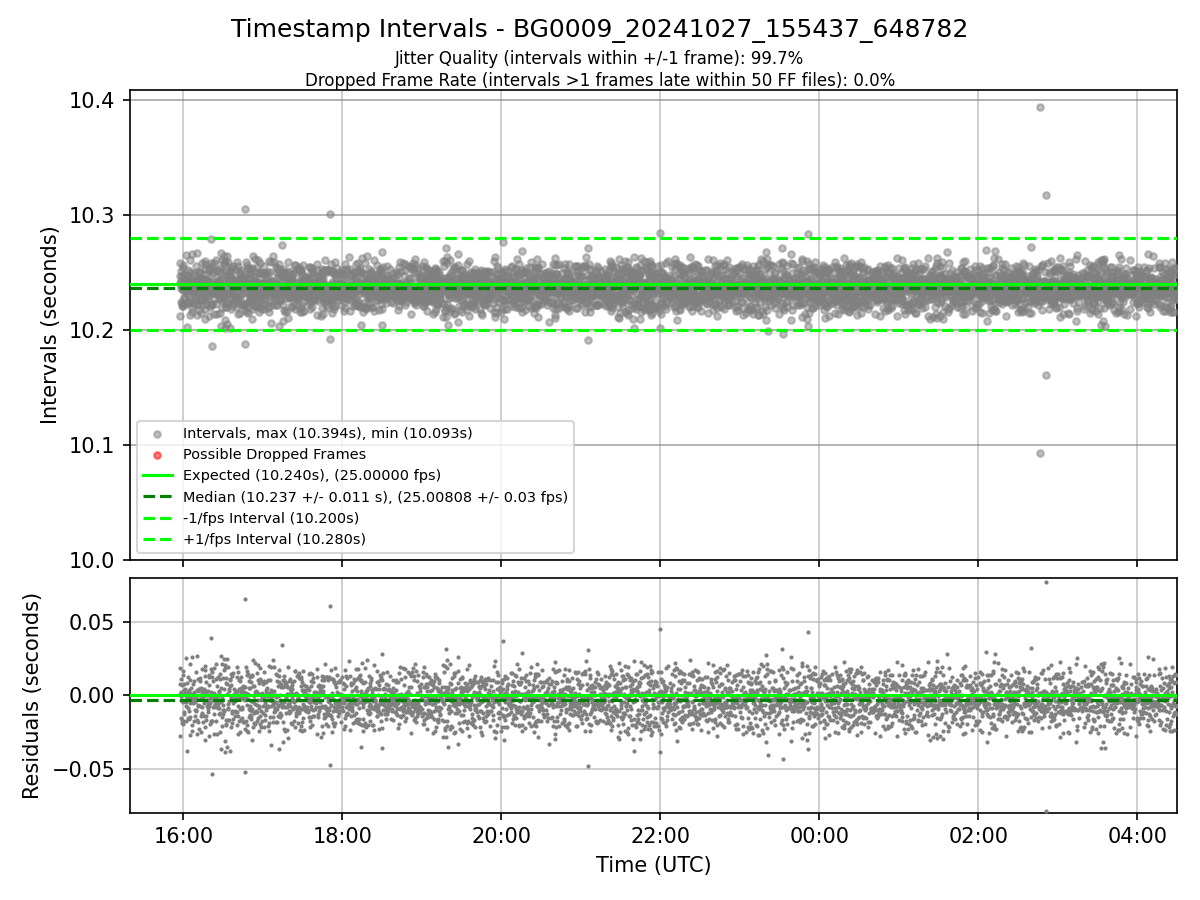Click the 16:00 x-axis tick label
1200x900 pixels.
pyautogui.click(x=182, y=834)
